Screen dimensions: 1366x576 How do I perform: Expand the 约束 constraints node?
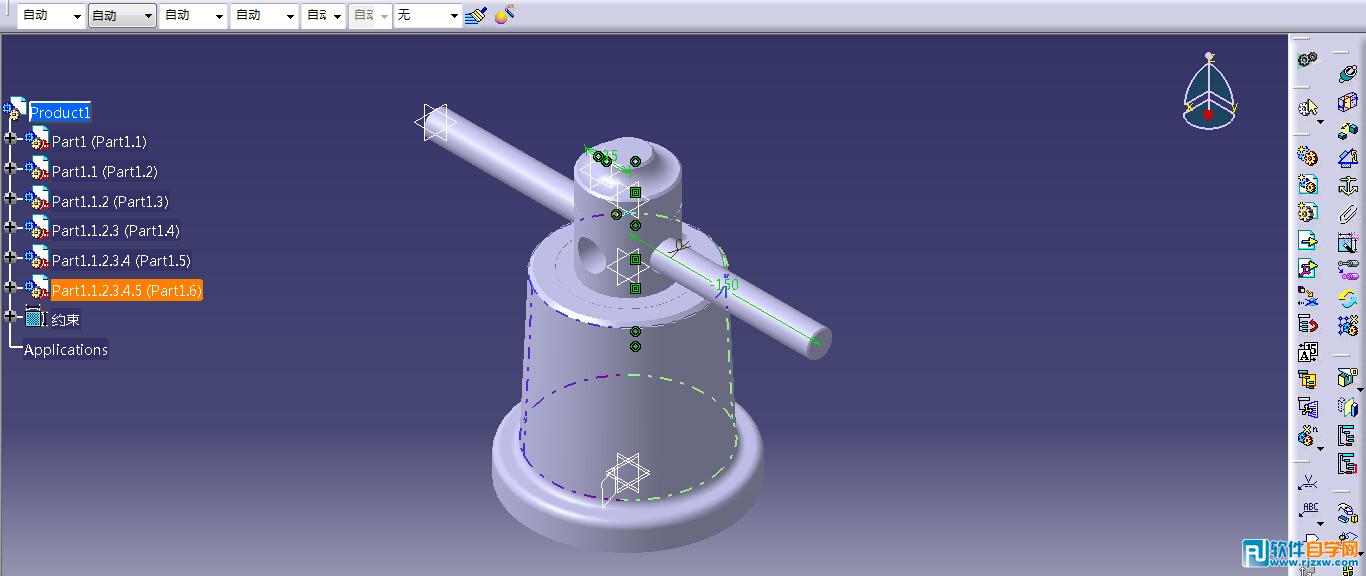[11, 316]
